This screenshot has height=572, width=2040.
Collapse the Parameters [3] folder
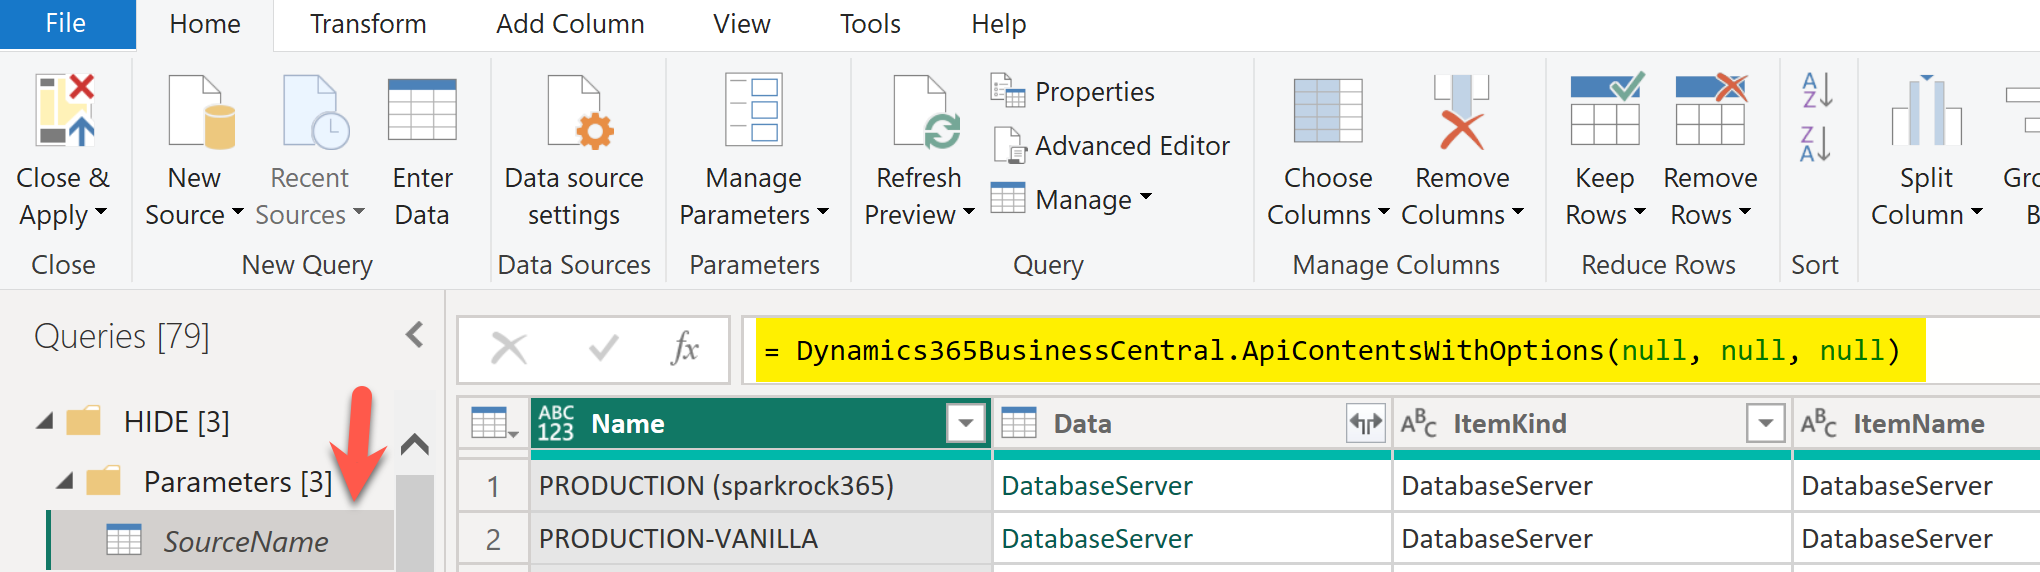(x=65, y=482)
